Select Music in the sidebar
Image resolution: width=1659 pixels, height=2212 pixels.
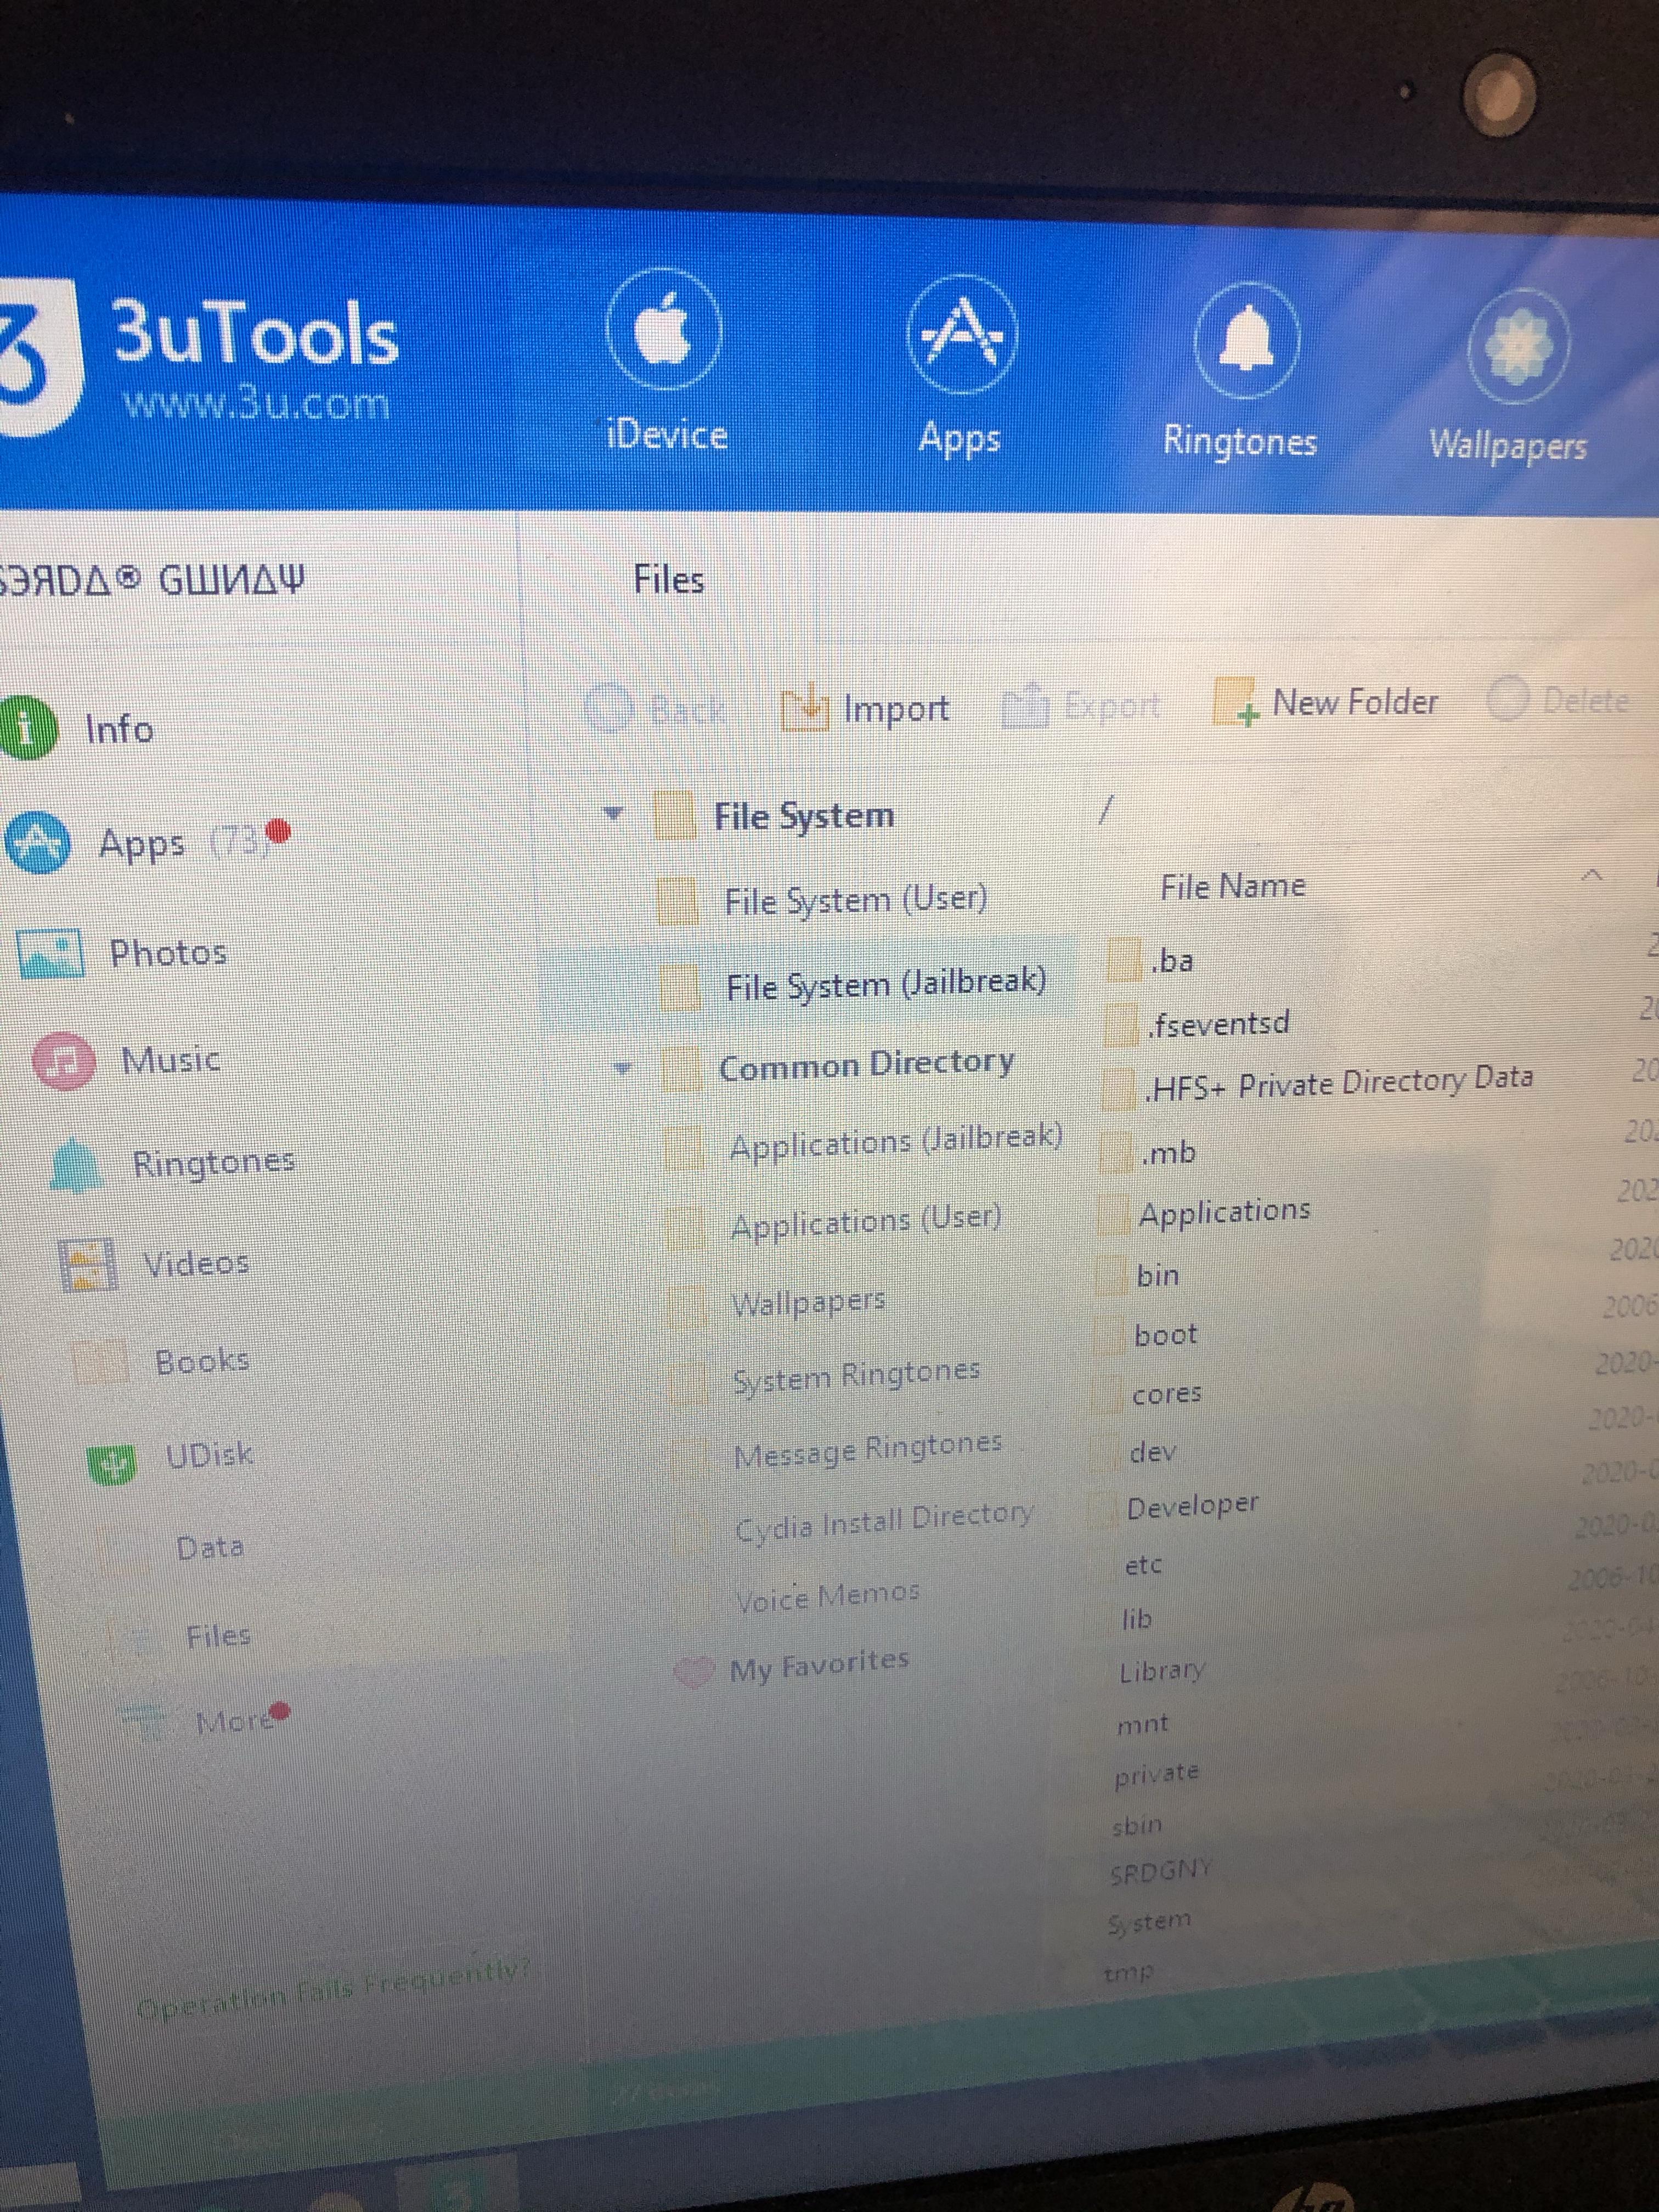coord(126,1059)
